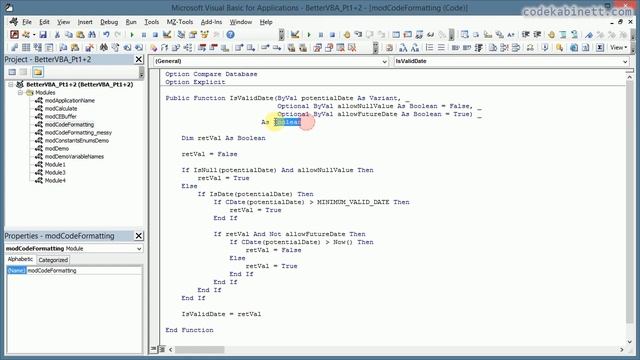Open Properties Window via toolbar icon
This screenshot has height=360, width=640.
point(193,35)
